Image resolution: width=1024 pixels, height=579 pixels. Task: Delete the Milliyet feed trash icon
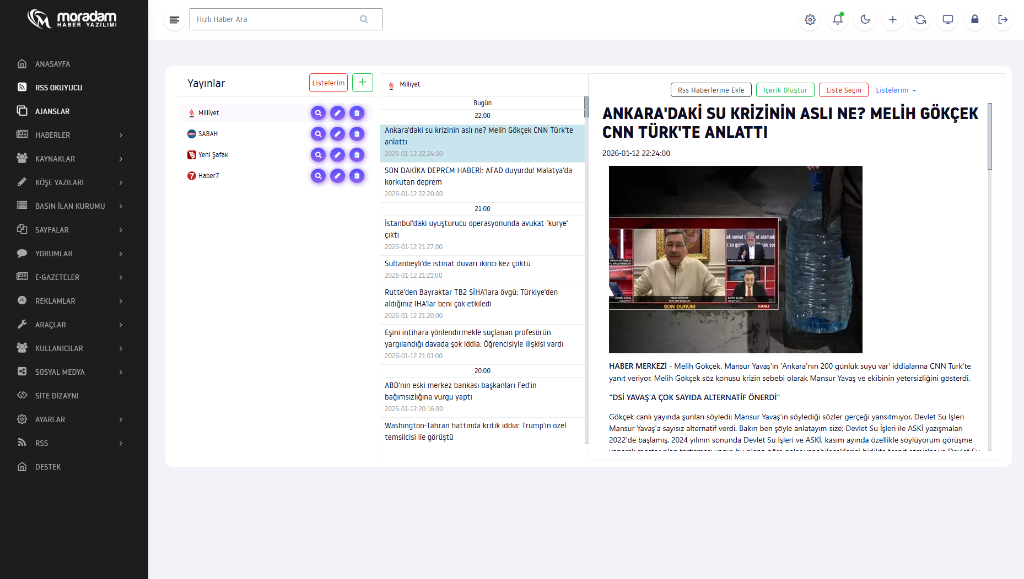tap(357, 113)
